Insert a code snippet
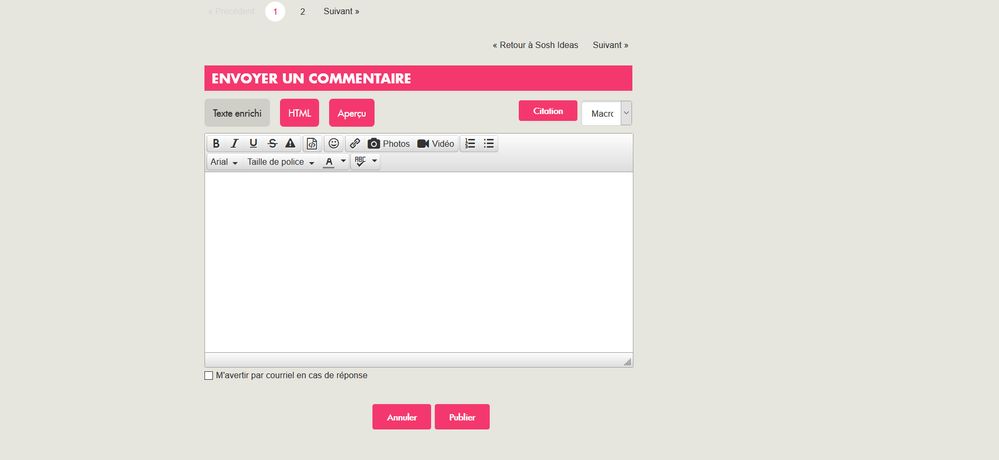This screenshot has width=999, height=460. pos(312,144)
